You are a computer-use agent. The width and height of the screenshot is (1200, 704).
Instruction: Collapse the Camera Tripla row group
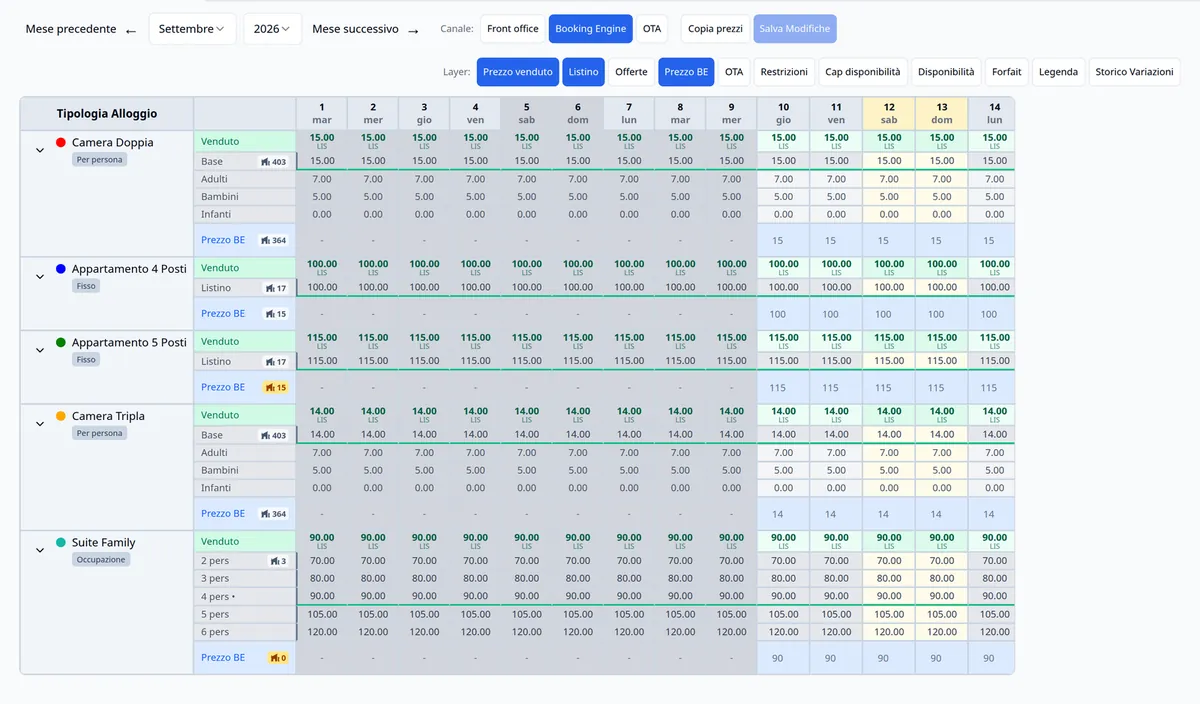tap(40, 424)
